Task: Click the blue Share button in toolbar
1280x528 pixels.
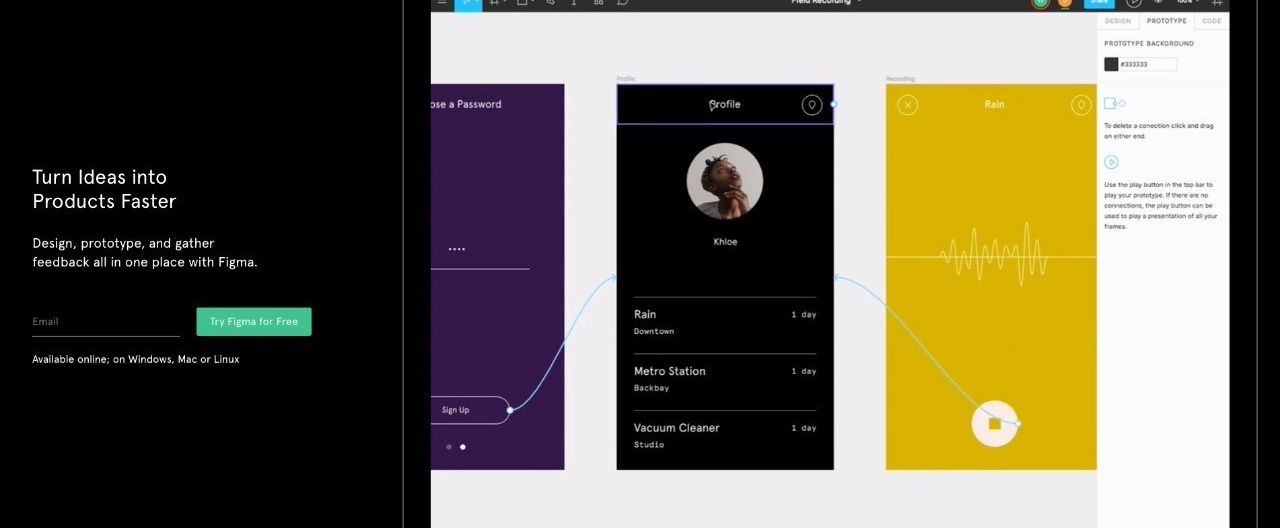Action: pyautogui.click(x=1099, y=3)
